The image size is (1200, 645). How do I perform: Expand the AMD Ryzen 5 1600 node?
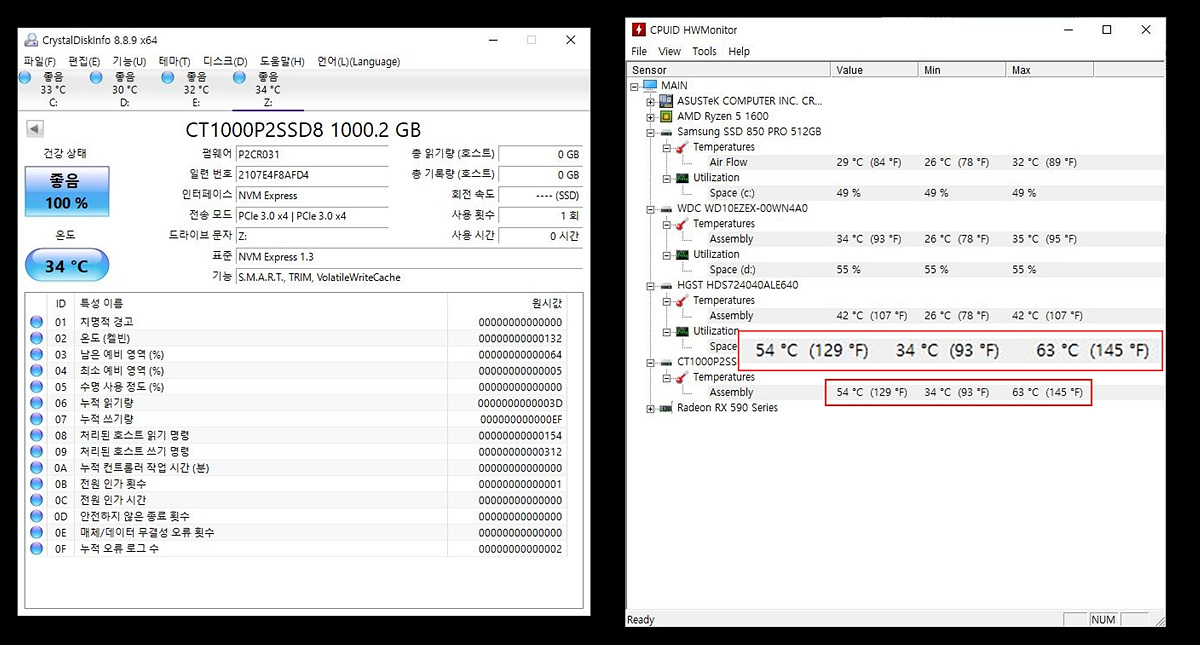pyautogui.click(x=651, y=116)
